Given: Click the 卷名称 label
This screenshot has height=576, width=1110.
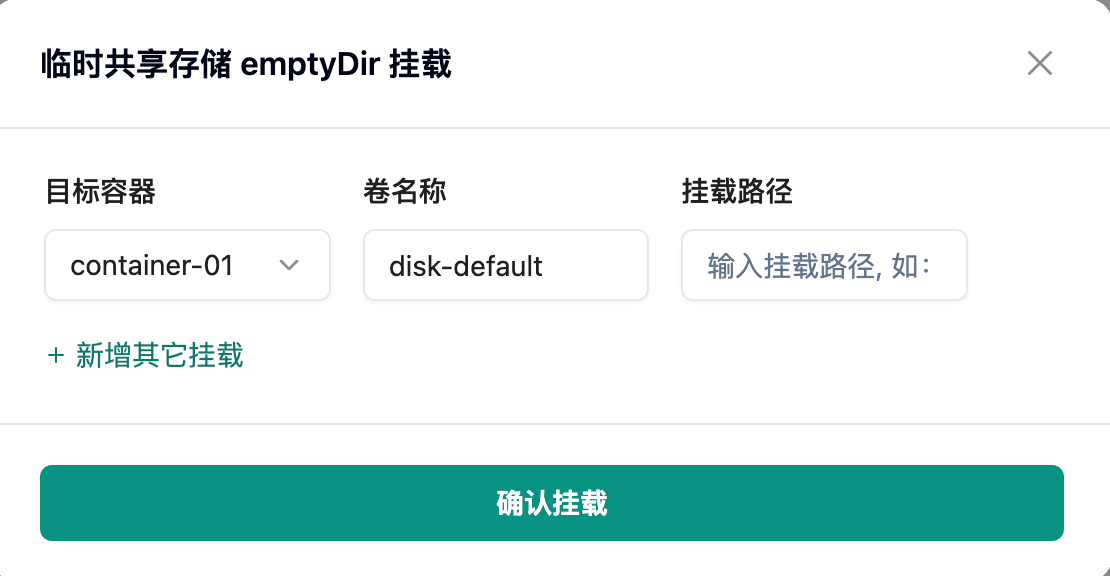Looking at the screenshot, I should click(405, 191).
